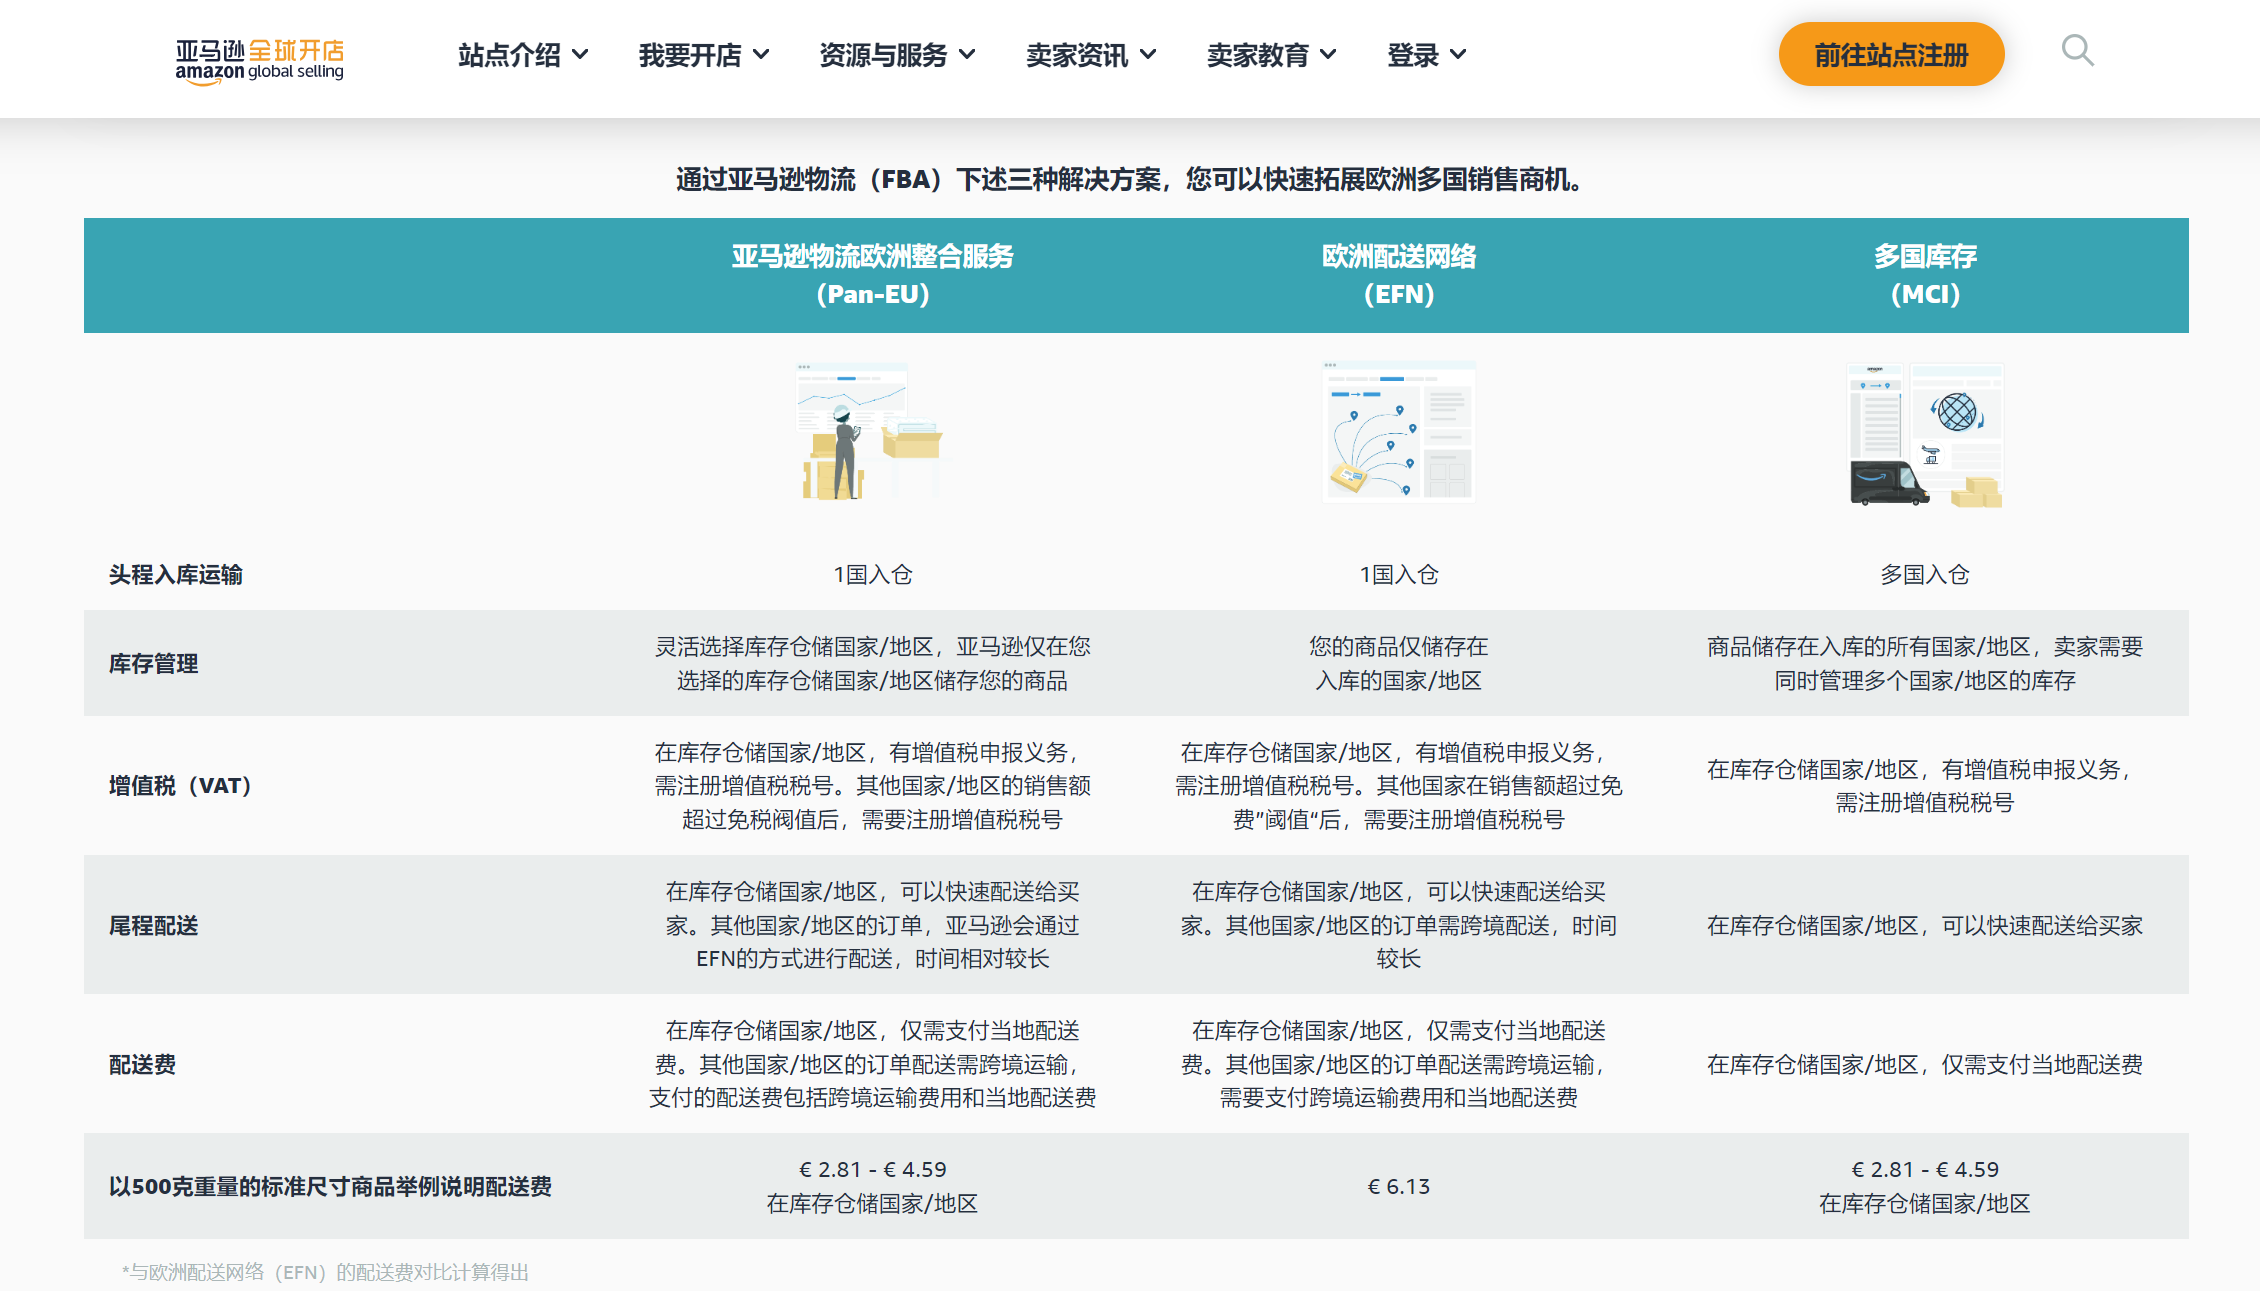Click the EFN 尾程配送 description cell
2260x1291 pixels.
tap(1398, 926)
